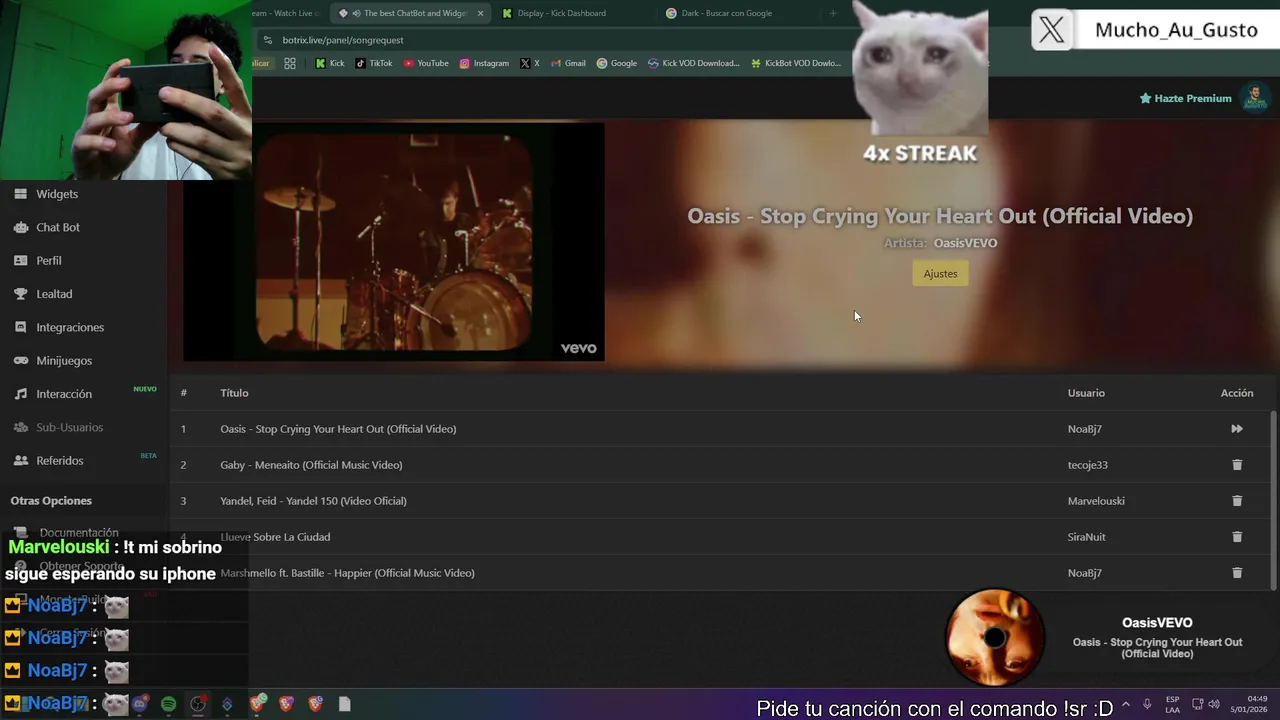Click user Marvelouski in the table
The height and width of the screenshot is (720, 1280).
1096,501
